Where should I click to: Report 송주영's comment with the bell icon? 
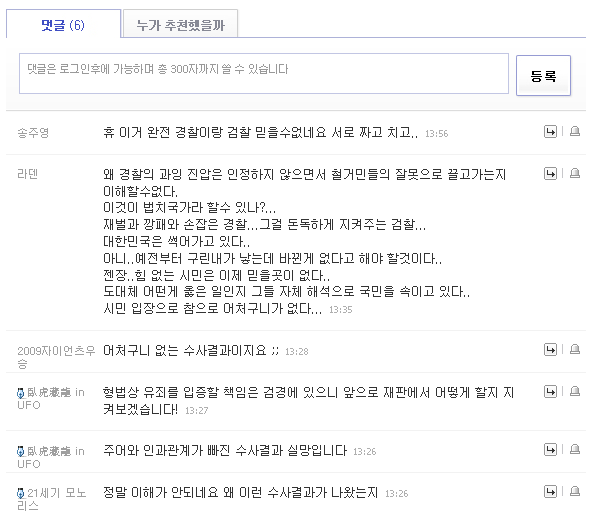coord(575,131)
